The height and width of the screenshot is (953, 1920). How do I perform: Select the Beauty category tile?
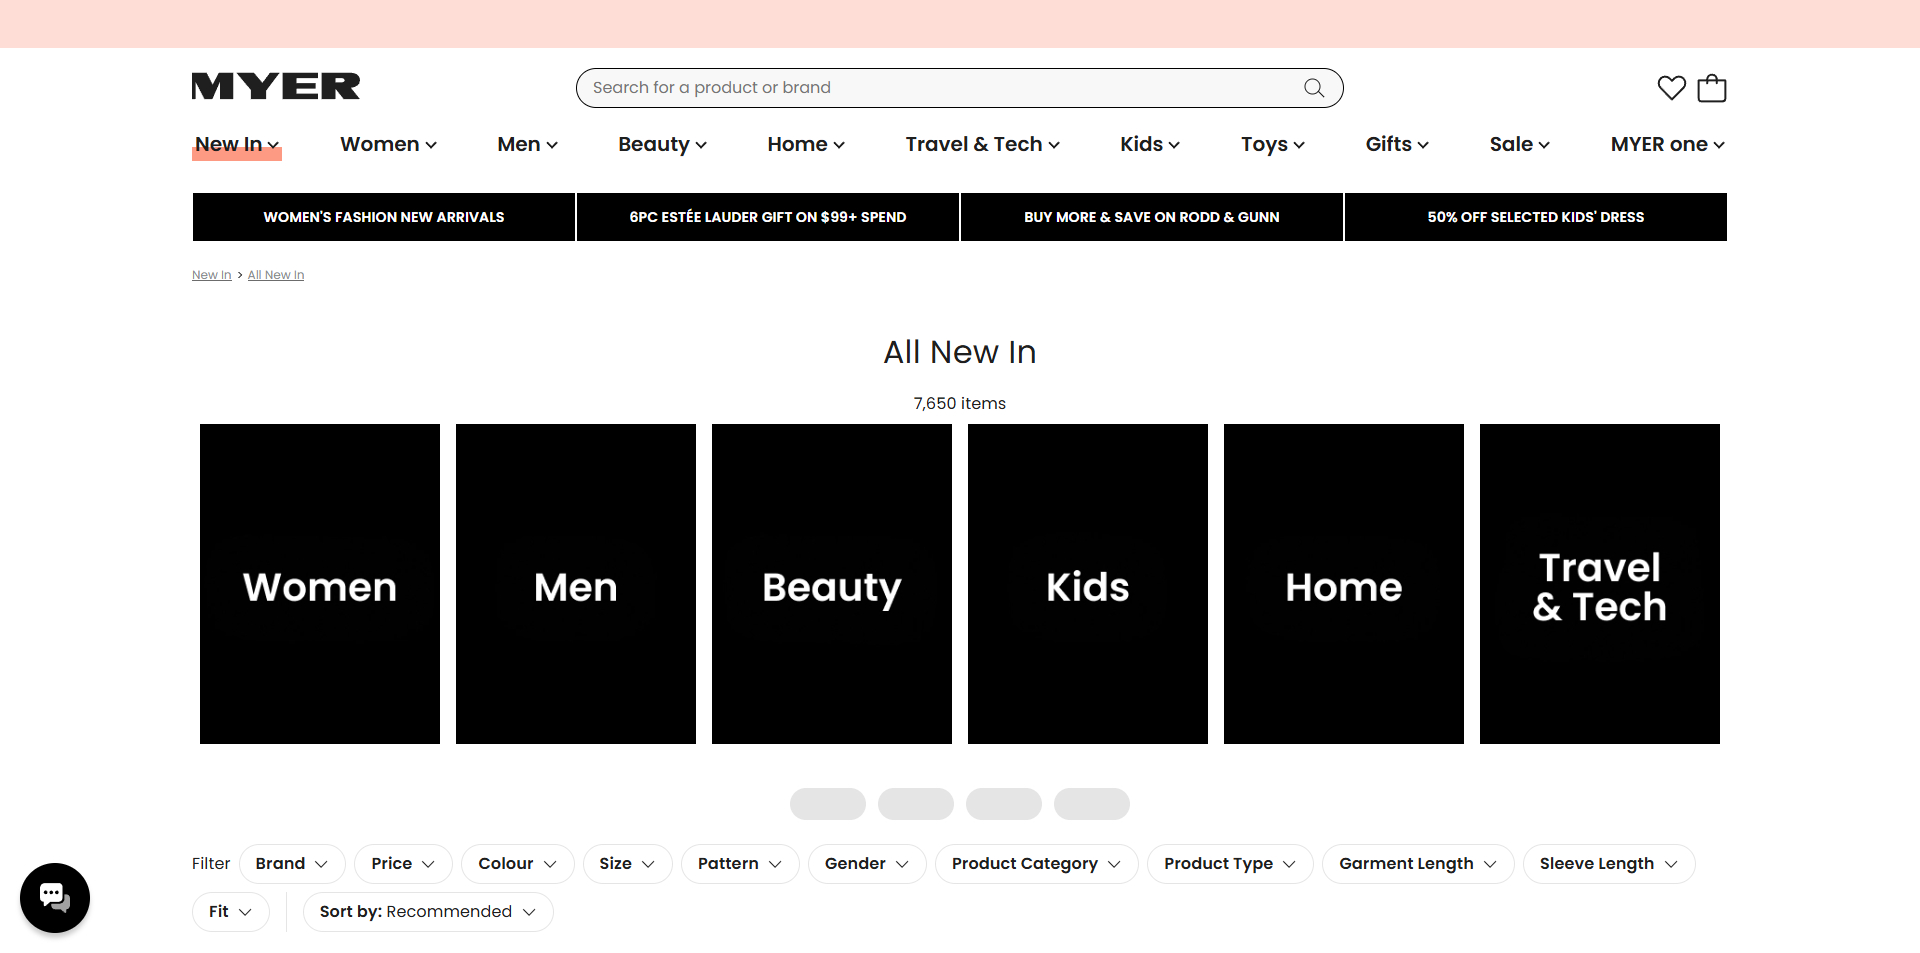(832, 584)
